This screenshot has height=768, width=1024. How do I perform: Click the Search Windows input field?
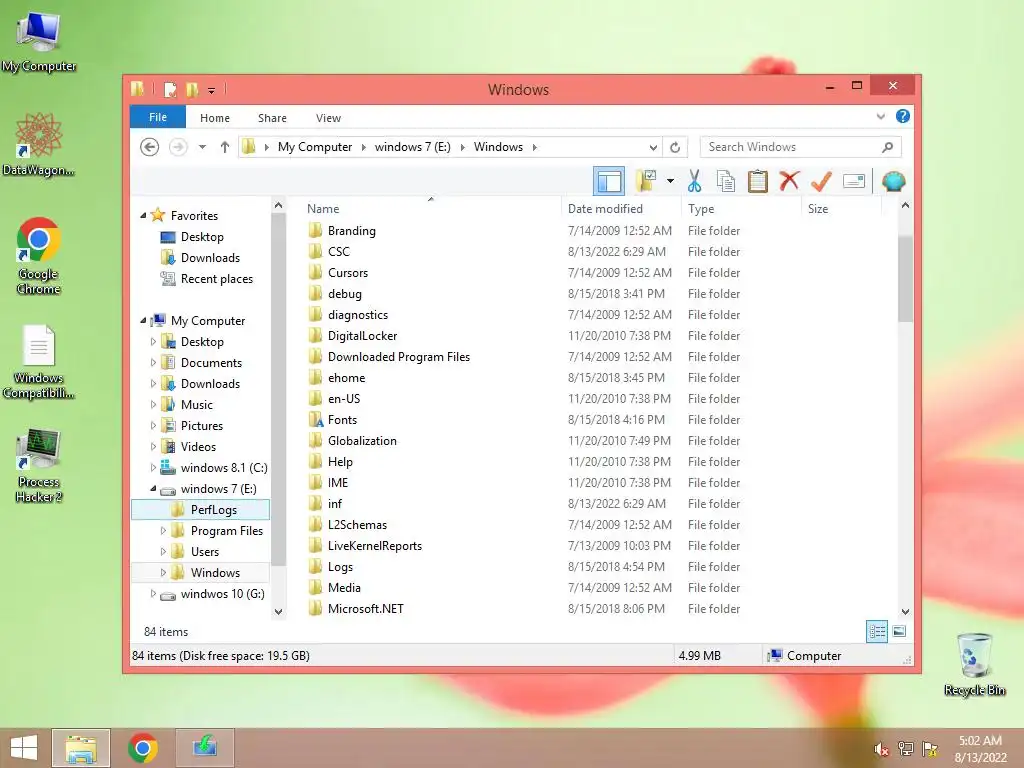pyautogui.click(x=792, y=147)
